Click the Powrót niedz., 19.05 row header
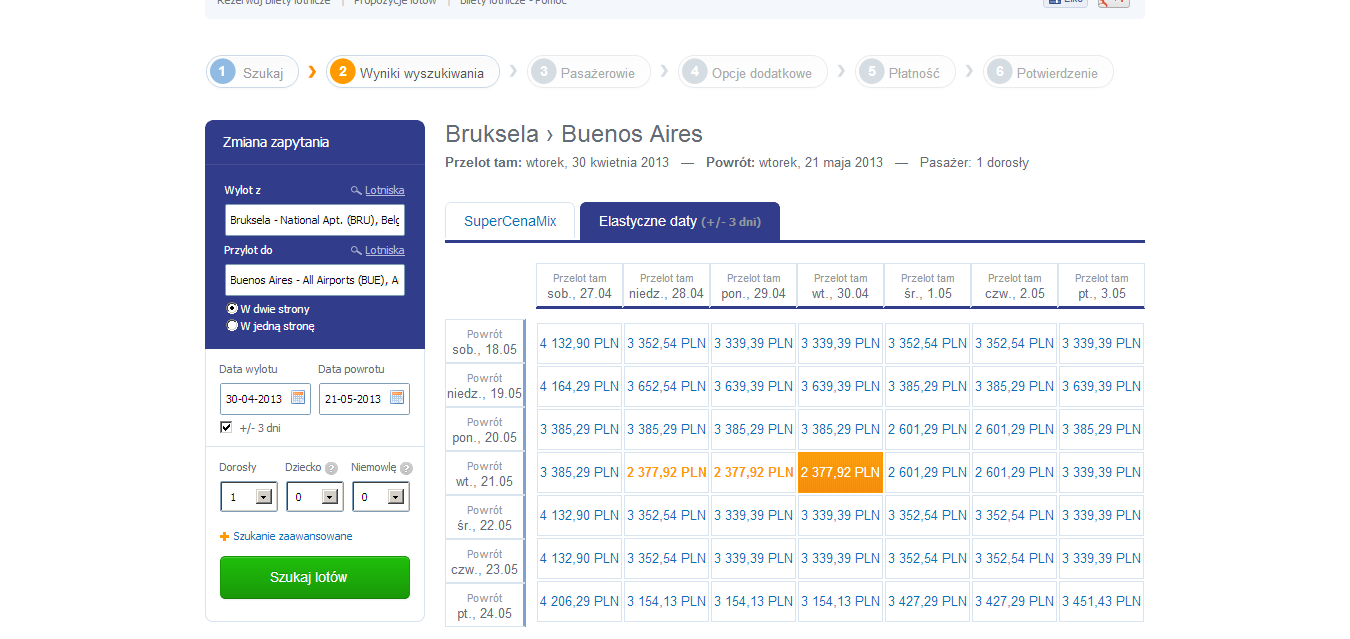The width and height of the screenshot is (1350, 639). click(x=485, y=386)
